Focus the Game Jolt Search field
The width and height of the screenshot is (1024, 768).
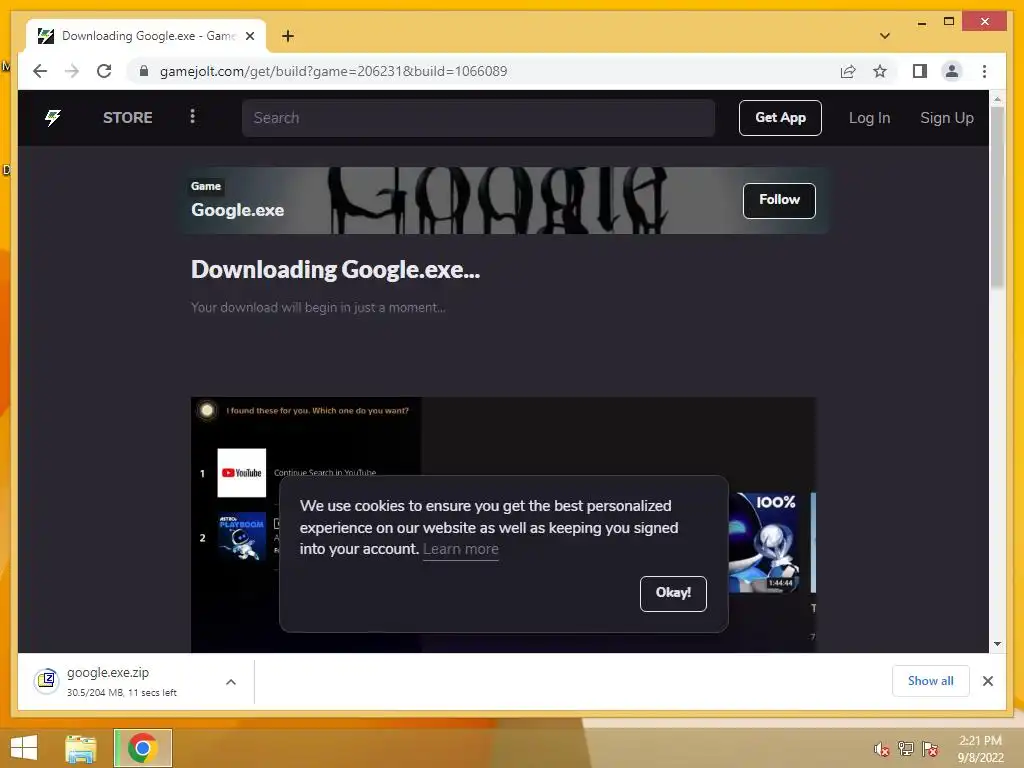click(x=478, y=118)
